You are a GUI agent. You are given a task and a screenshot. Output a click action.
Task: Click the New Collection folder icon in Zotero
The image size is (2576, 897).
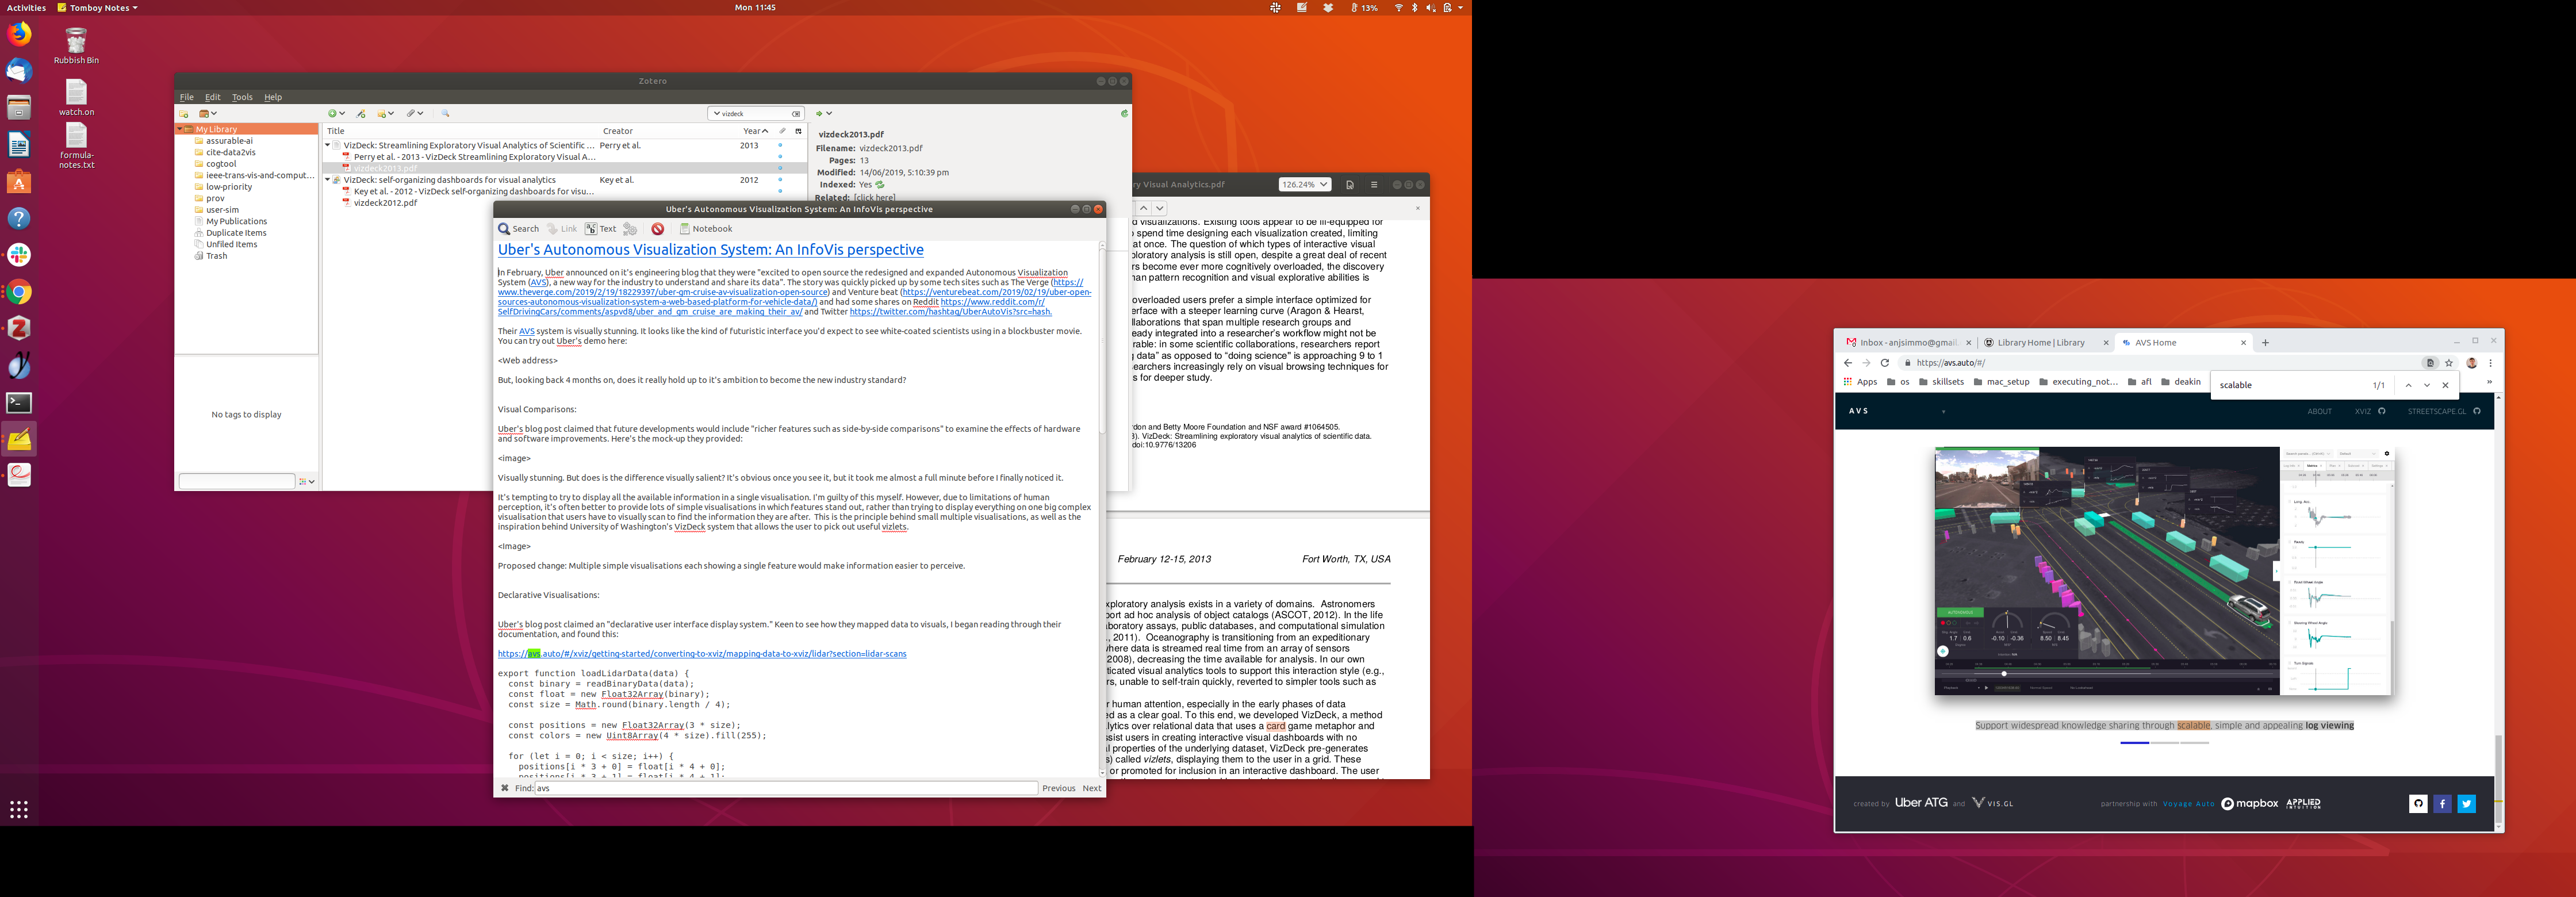click(x=184, y=114)
